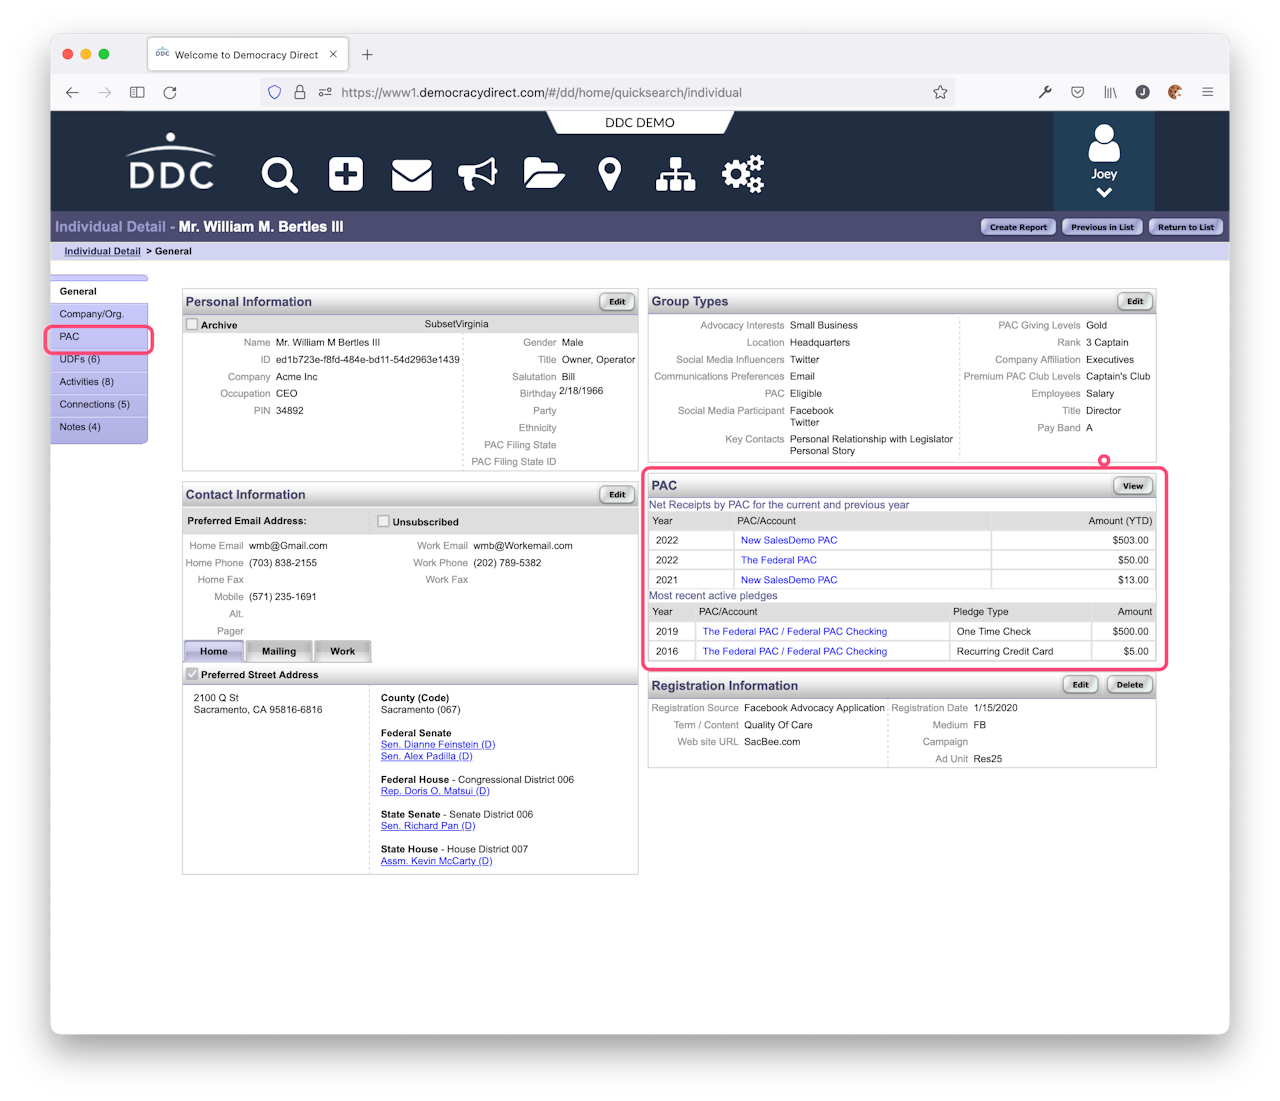Switch to the Work address tab
Screen dimensions: 1280x1101
pyautogui.click(x=342, y=651)
